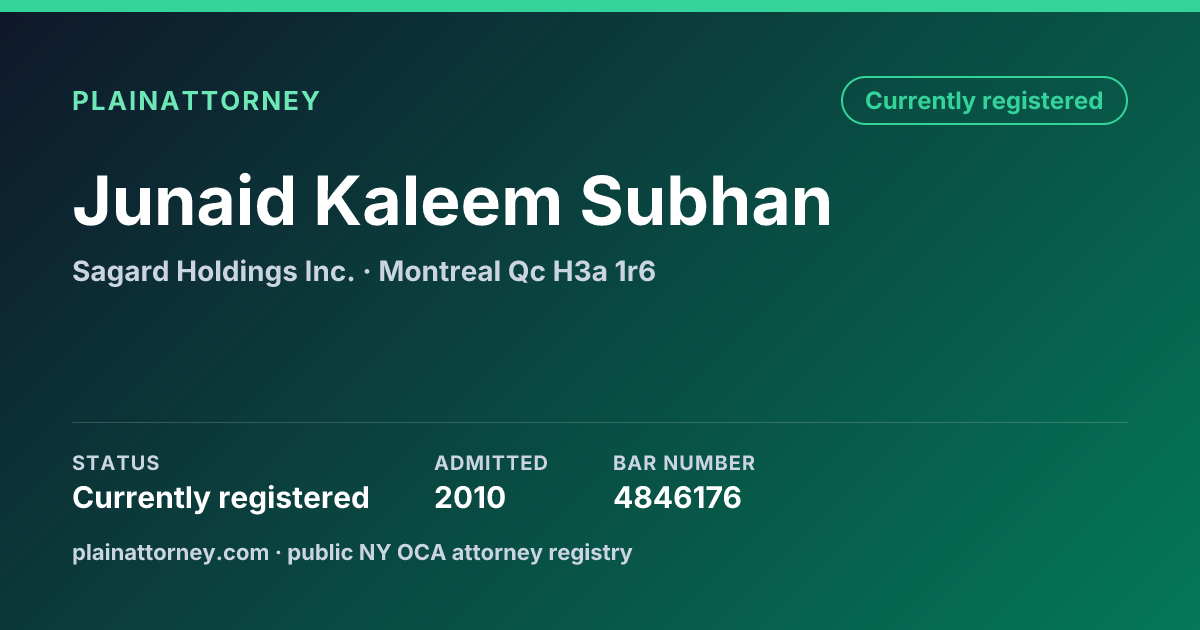Click the Currently registered status value
Viewport: 1200px width, 630px height.
[x=221, y=498]
